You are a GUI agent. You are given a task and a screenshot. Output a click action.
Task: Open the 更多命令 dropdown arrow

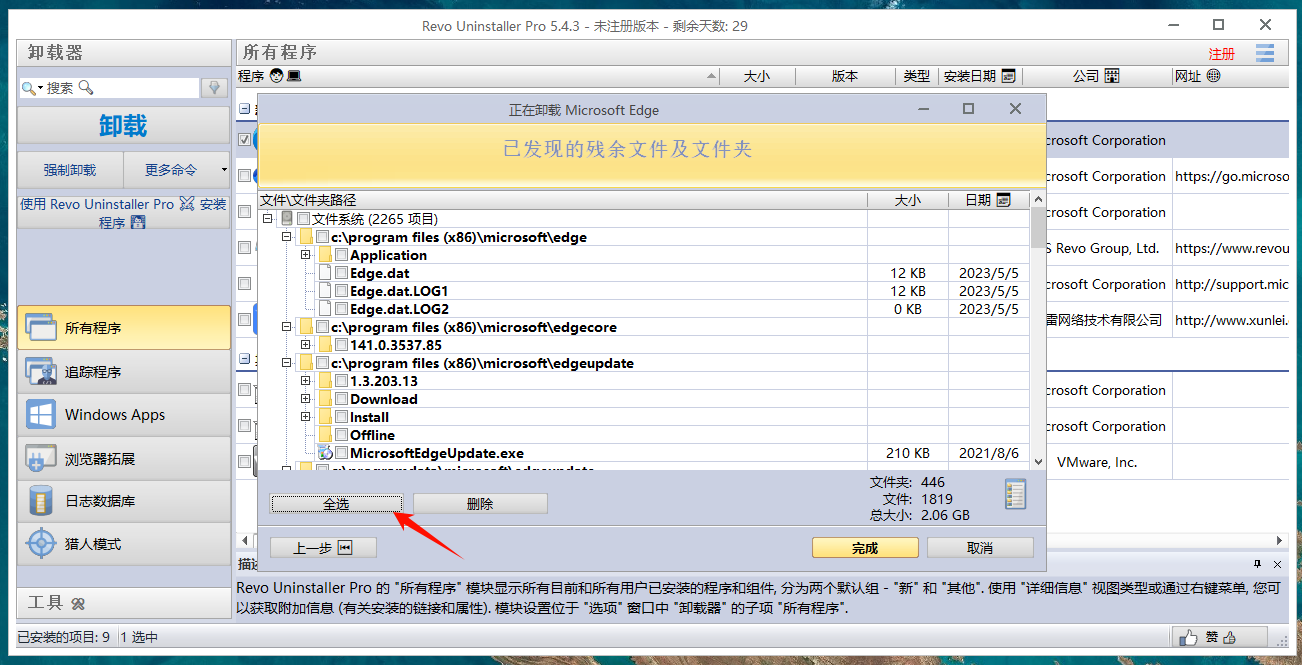[224, 170]
